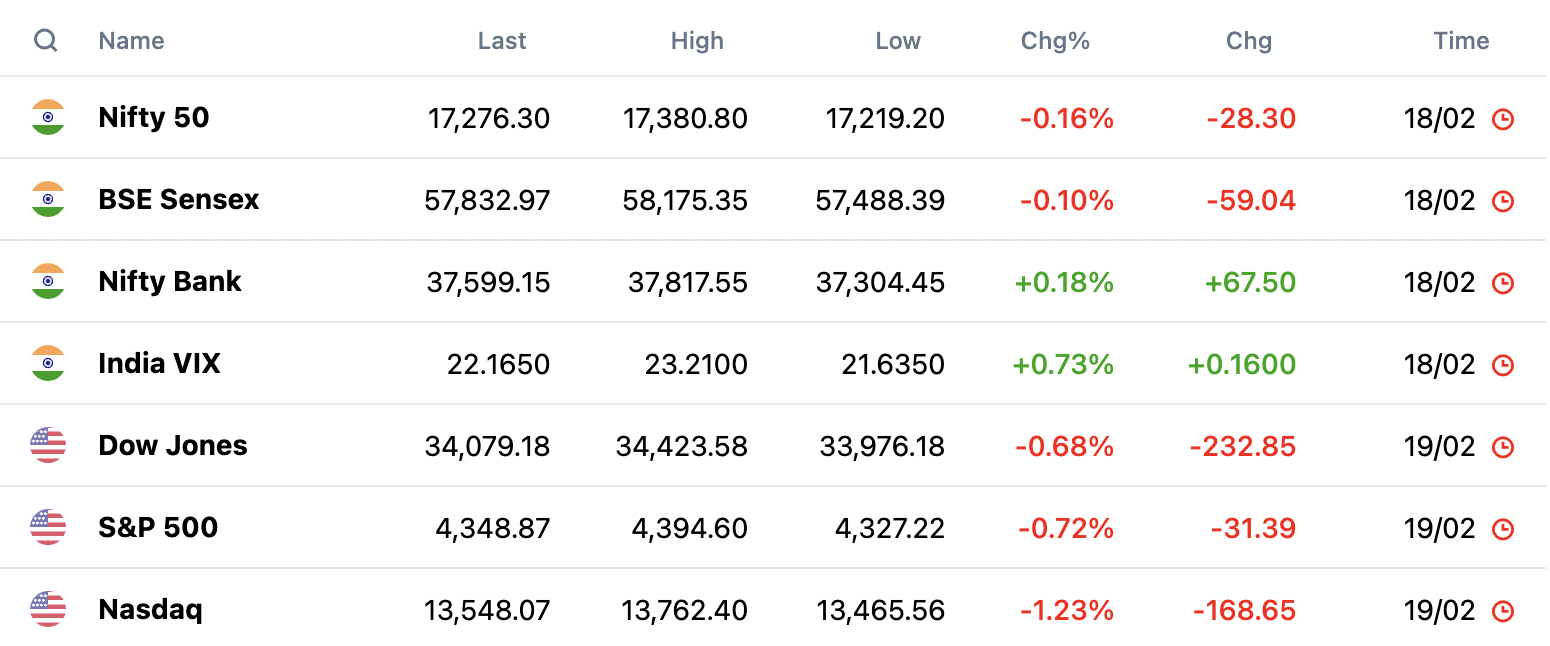Sort table by the Name column header
Screen dimensions: 1550x646
tap(131, 41)
